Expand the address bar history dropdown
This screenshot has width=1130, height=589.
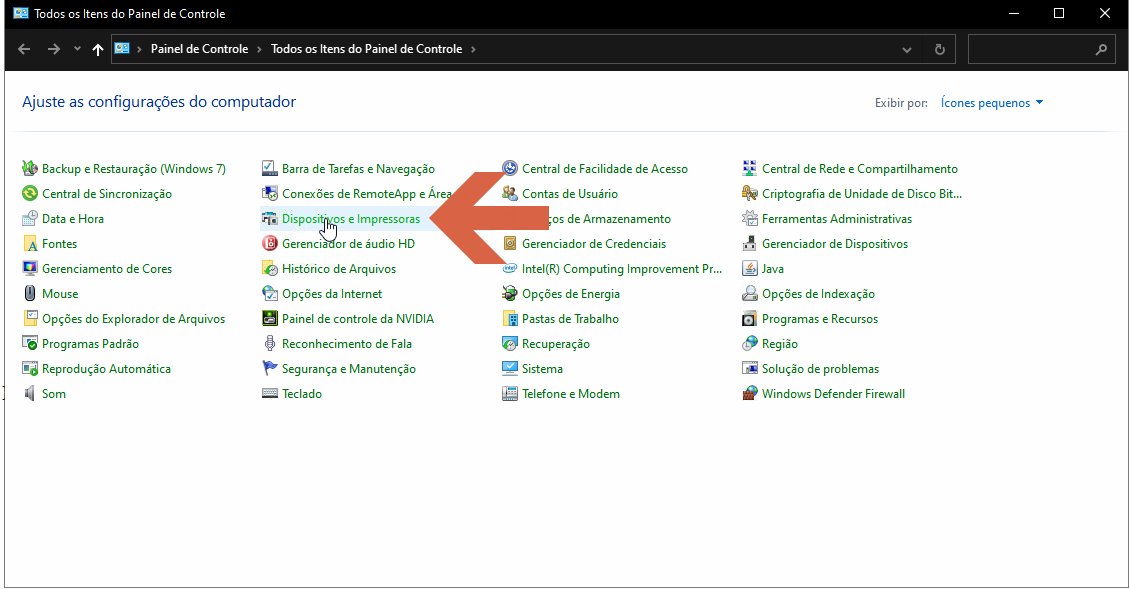[907, 49]
